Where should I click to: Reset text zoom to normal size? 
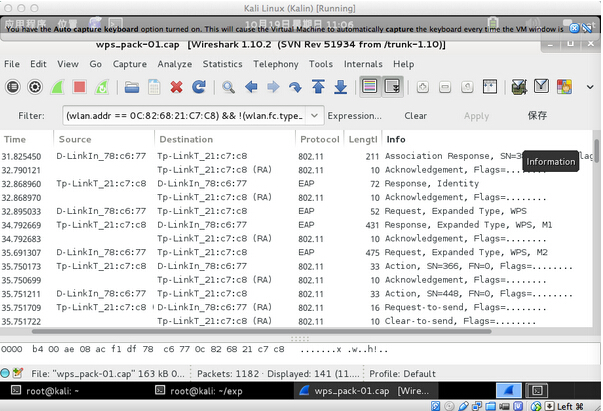click(x=467, y=87)
